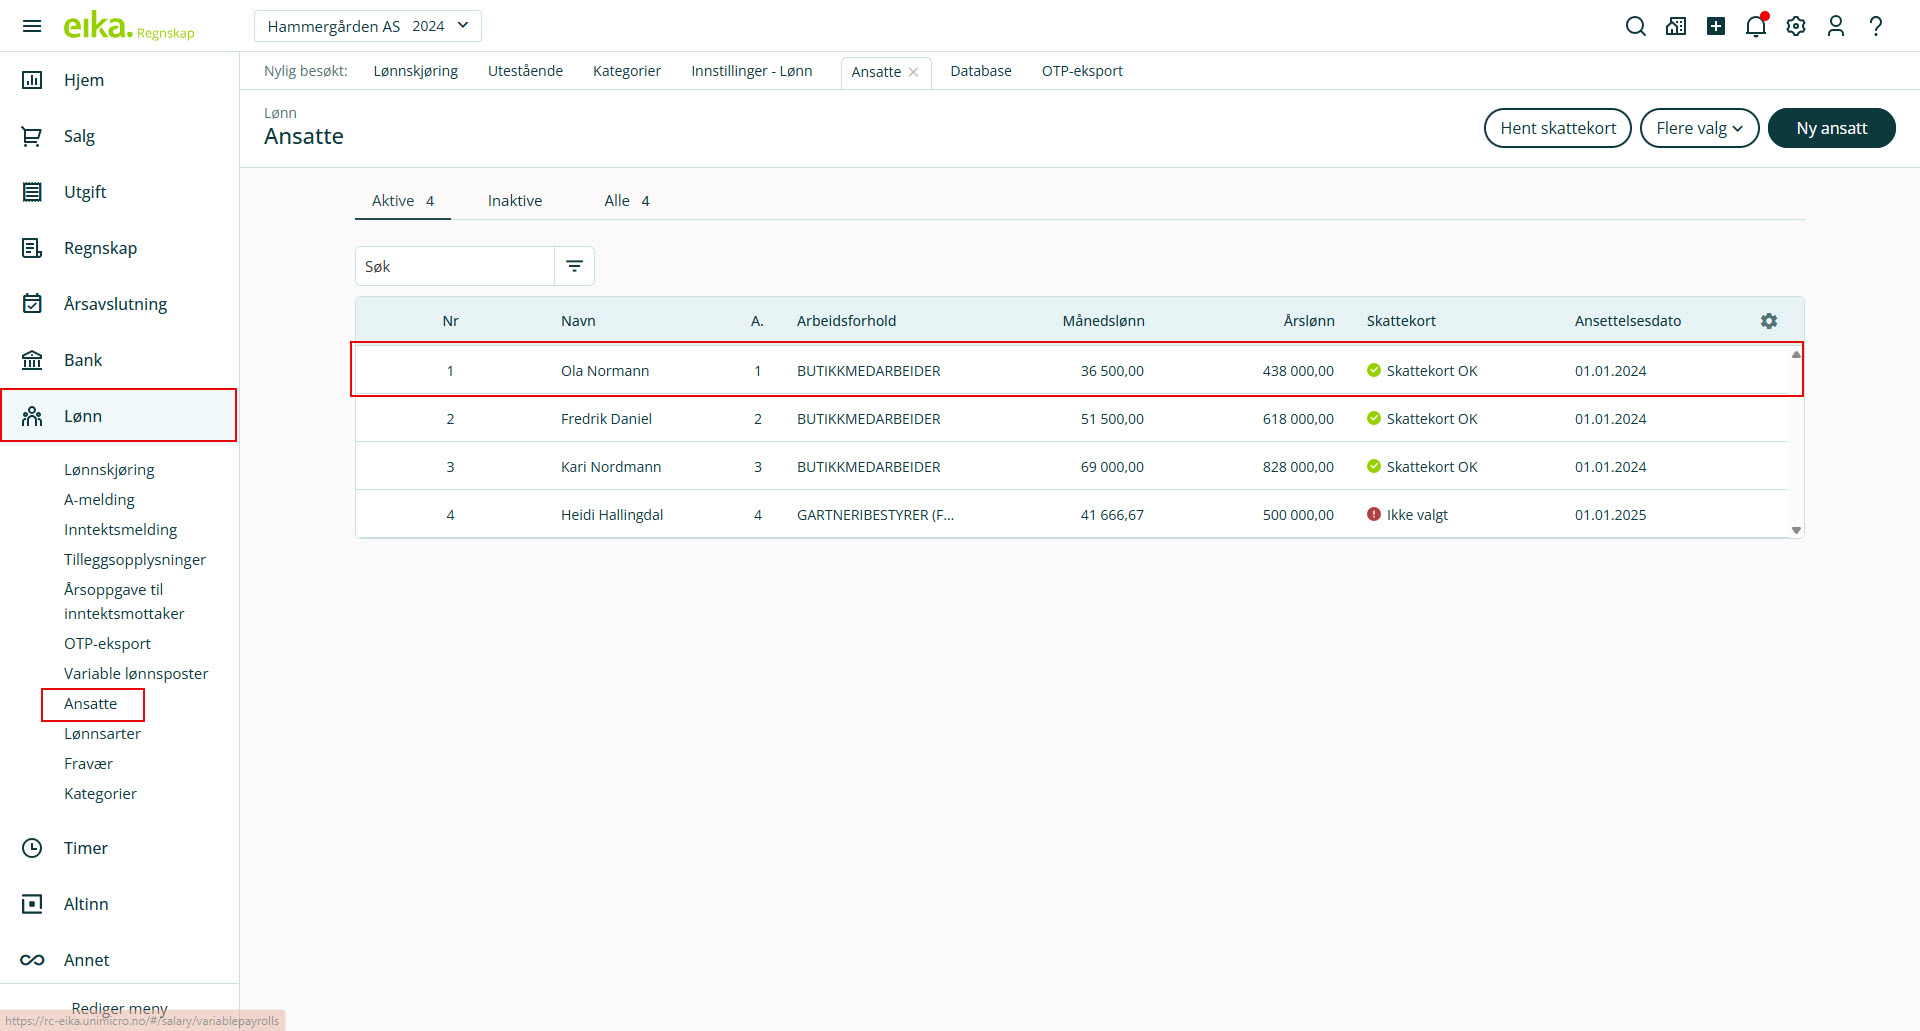This screenshot has width=1920, height=1031.
Task: Click the plus add-new icon in header
Action: coord(1716,26)
